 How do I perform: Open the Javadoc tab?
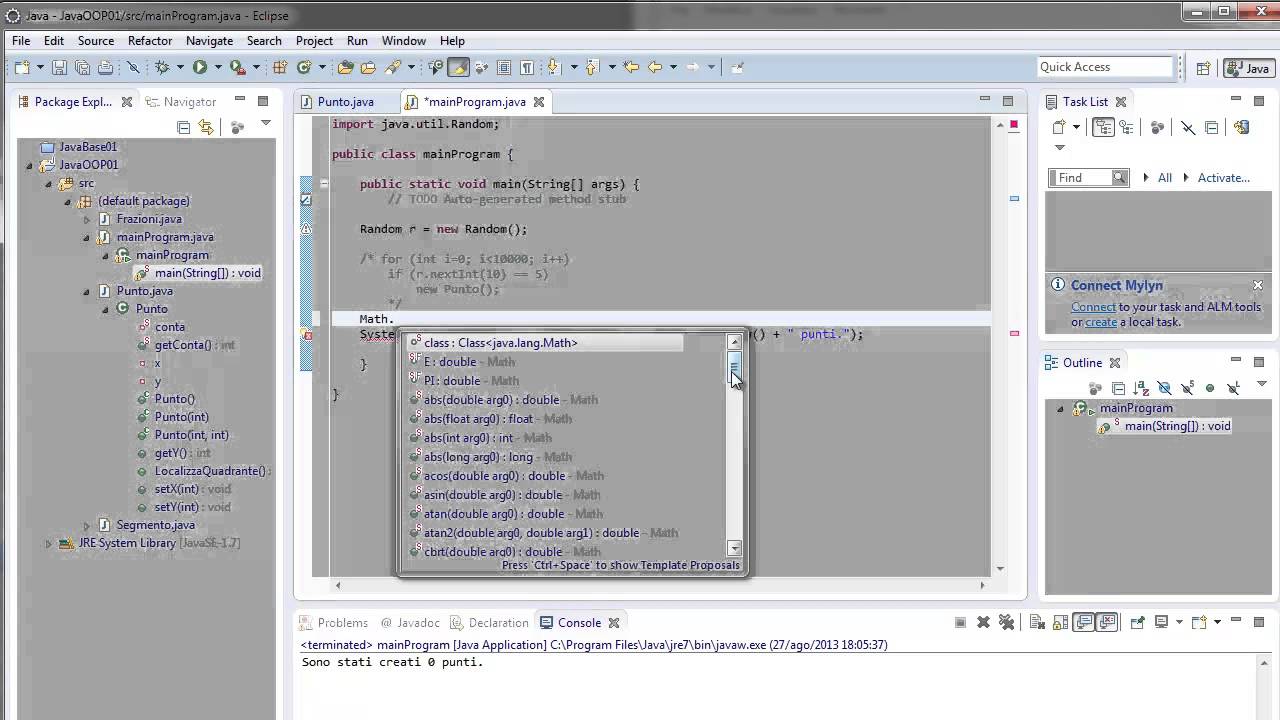tap(410, 622)
